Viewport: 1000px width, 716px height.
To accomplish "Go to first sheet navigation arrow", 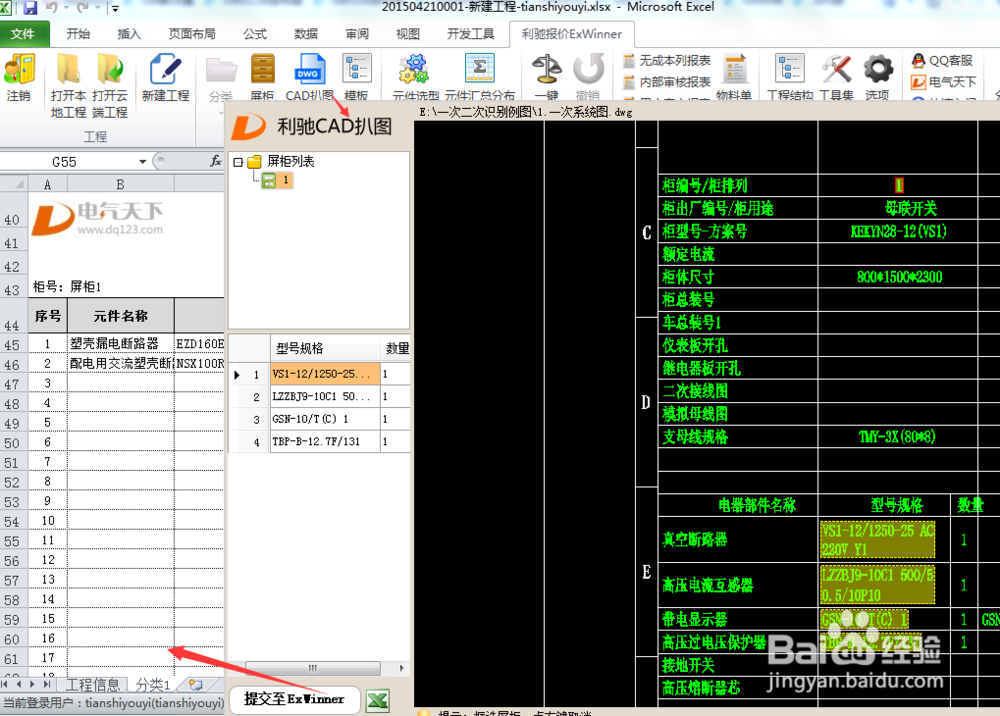I will [5, 684].
